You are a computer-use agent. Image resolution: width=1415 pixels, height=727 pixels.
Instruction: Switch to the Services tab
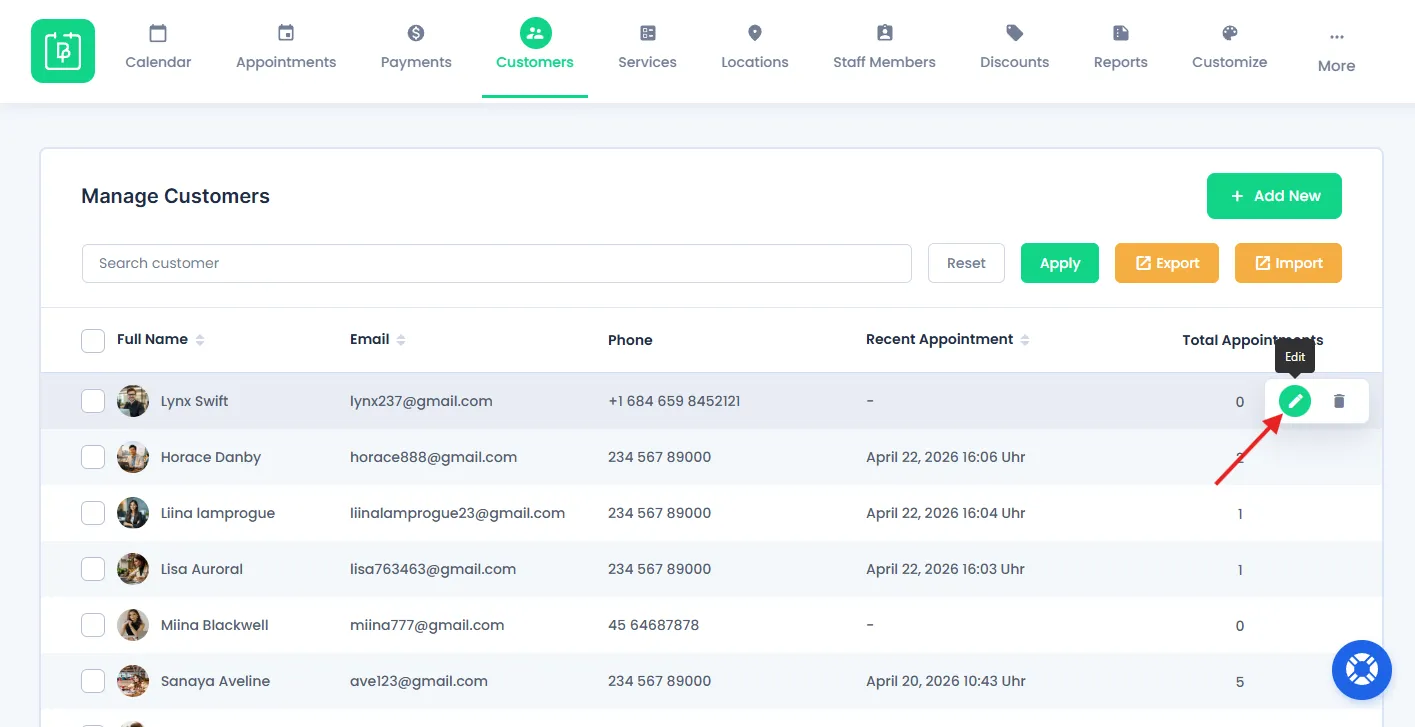coord(647,48)
